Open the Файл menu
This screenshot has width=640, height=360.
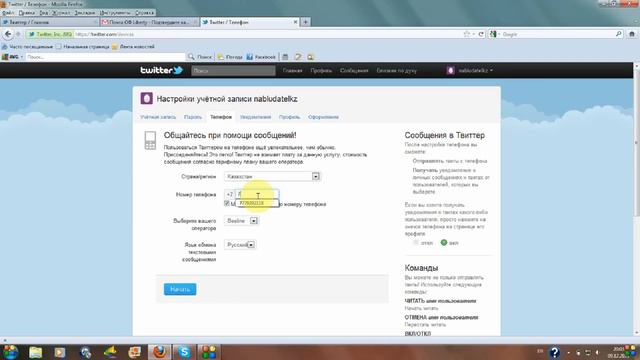(x=8, y=13)
